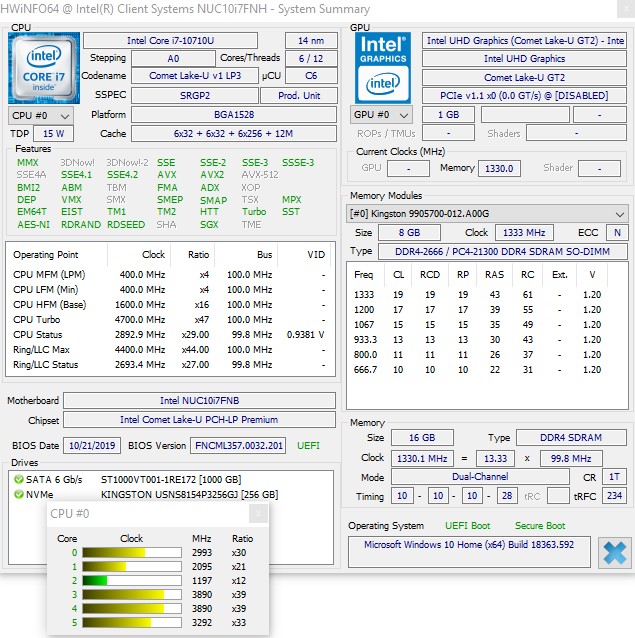Click the Intel Core i7-10710U name field
This screenshot has width=635, height=638.
point(170,41)
